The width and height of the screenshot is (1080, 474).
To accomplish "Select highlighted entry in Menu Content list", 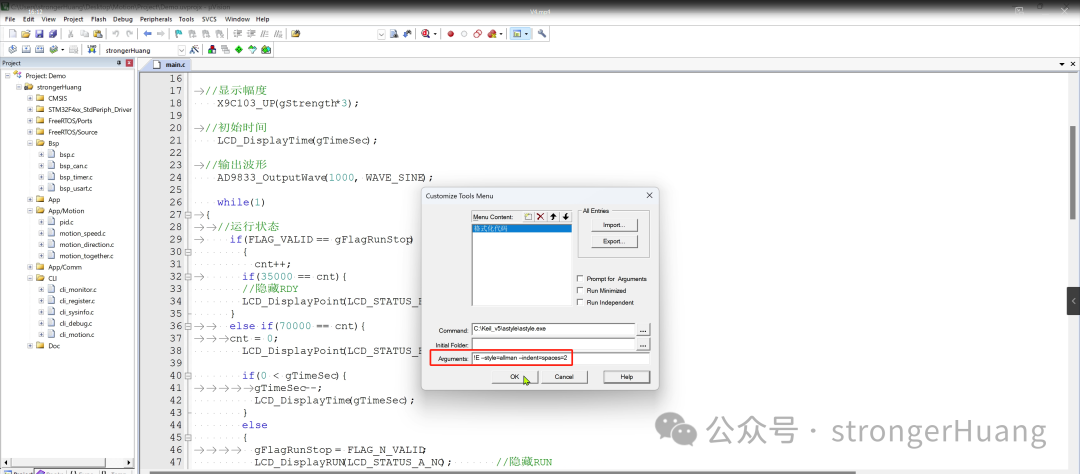I will (x=521, y=228).
